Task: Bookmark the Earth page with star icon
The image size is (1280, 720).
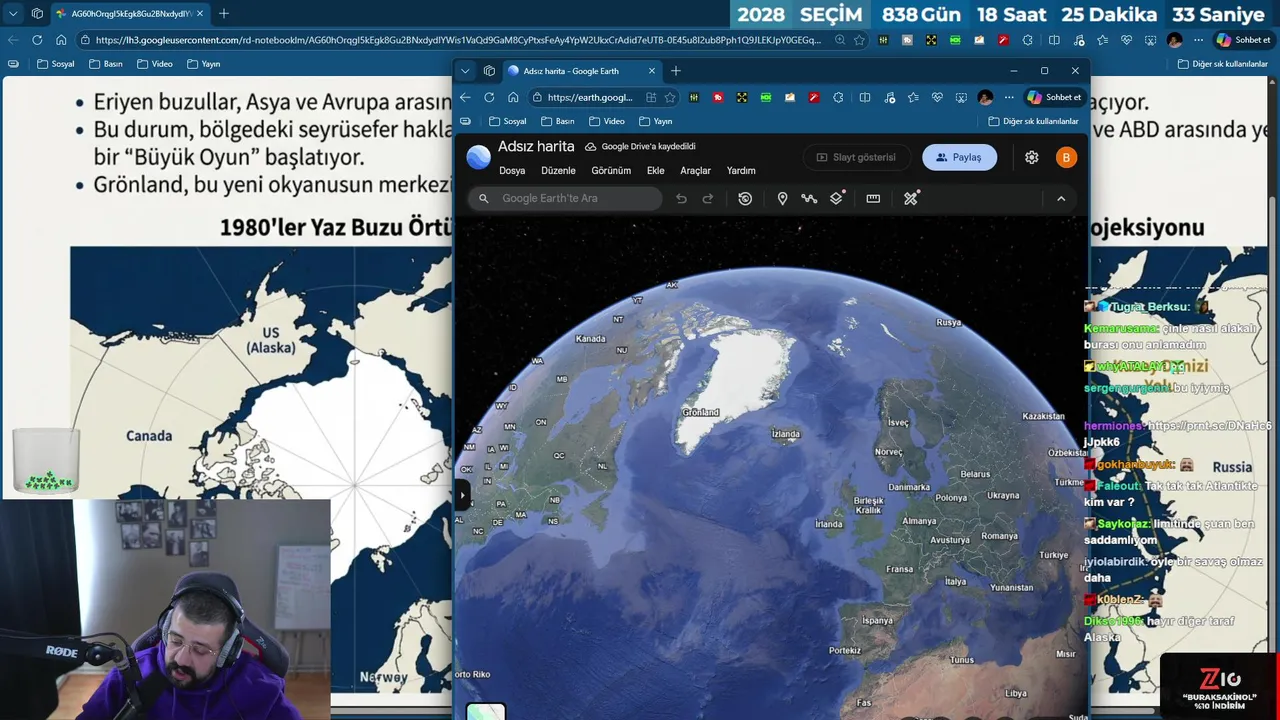Action: click(670, 97)
